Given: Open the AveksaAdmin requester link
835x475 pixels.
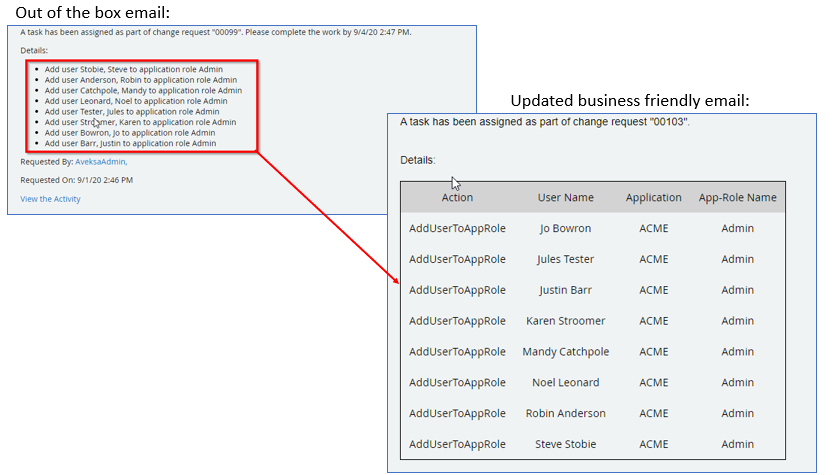Looking at the screenshot, I should [100, 161].
